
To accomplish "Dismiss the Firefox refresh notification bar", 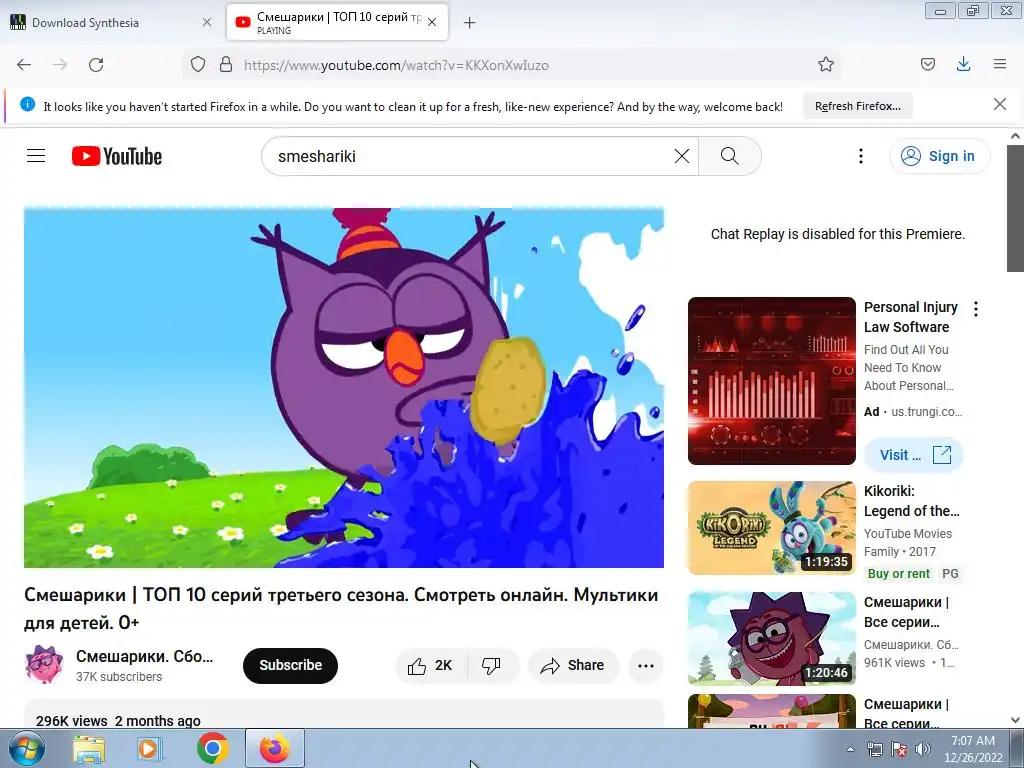I will pos(999,104).
